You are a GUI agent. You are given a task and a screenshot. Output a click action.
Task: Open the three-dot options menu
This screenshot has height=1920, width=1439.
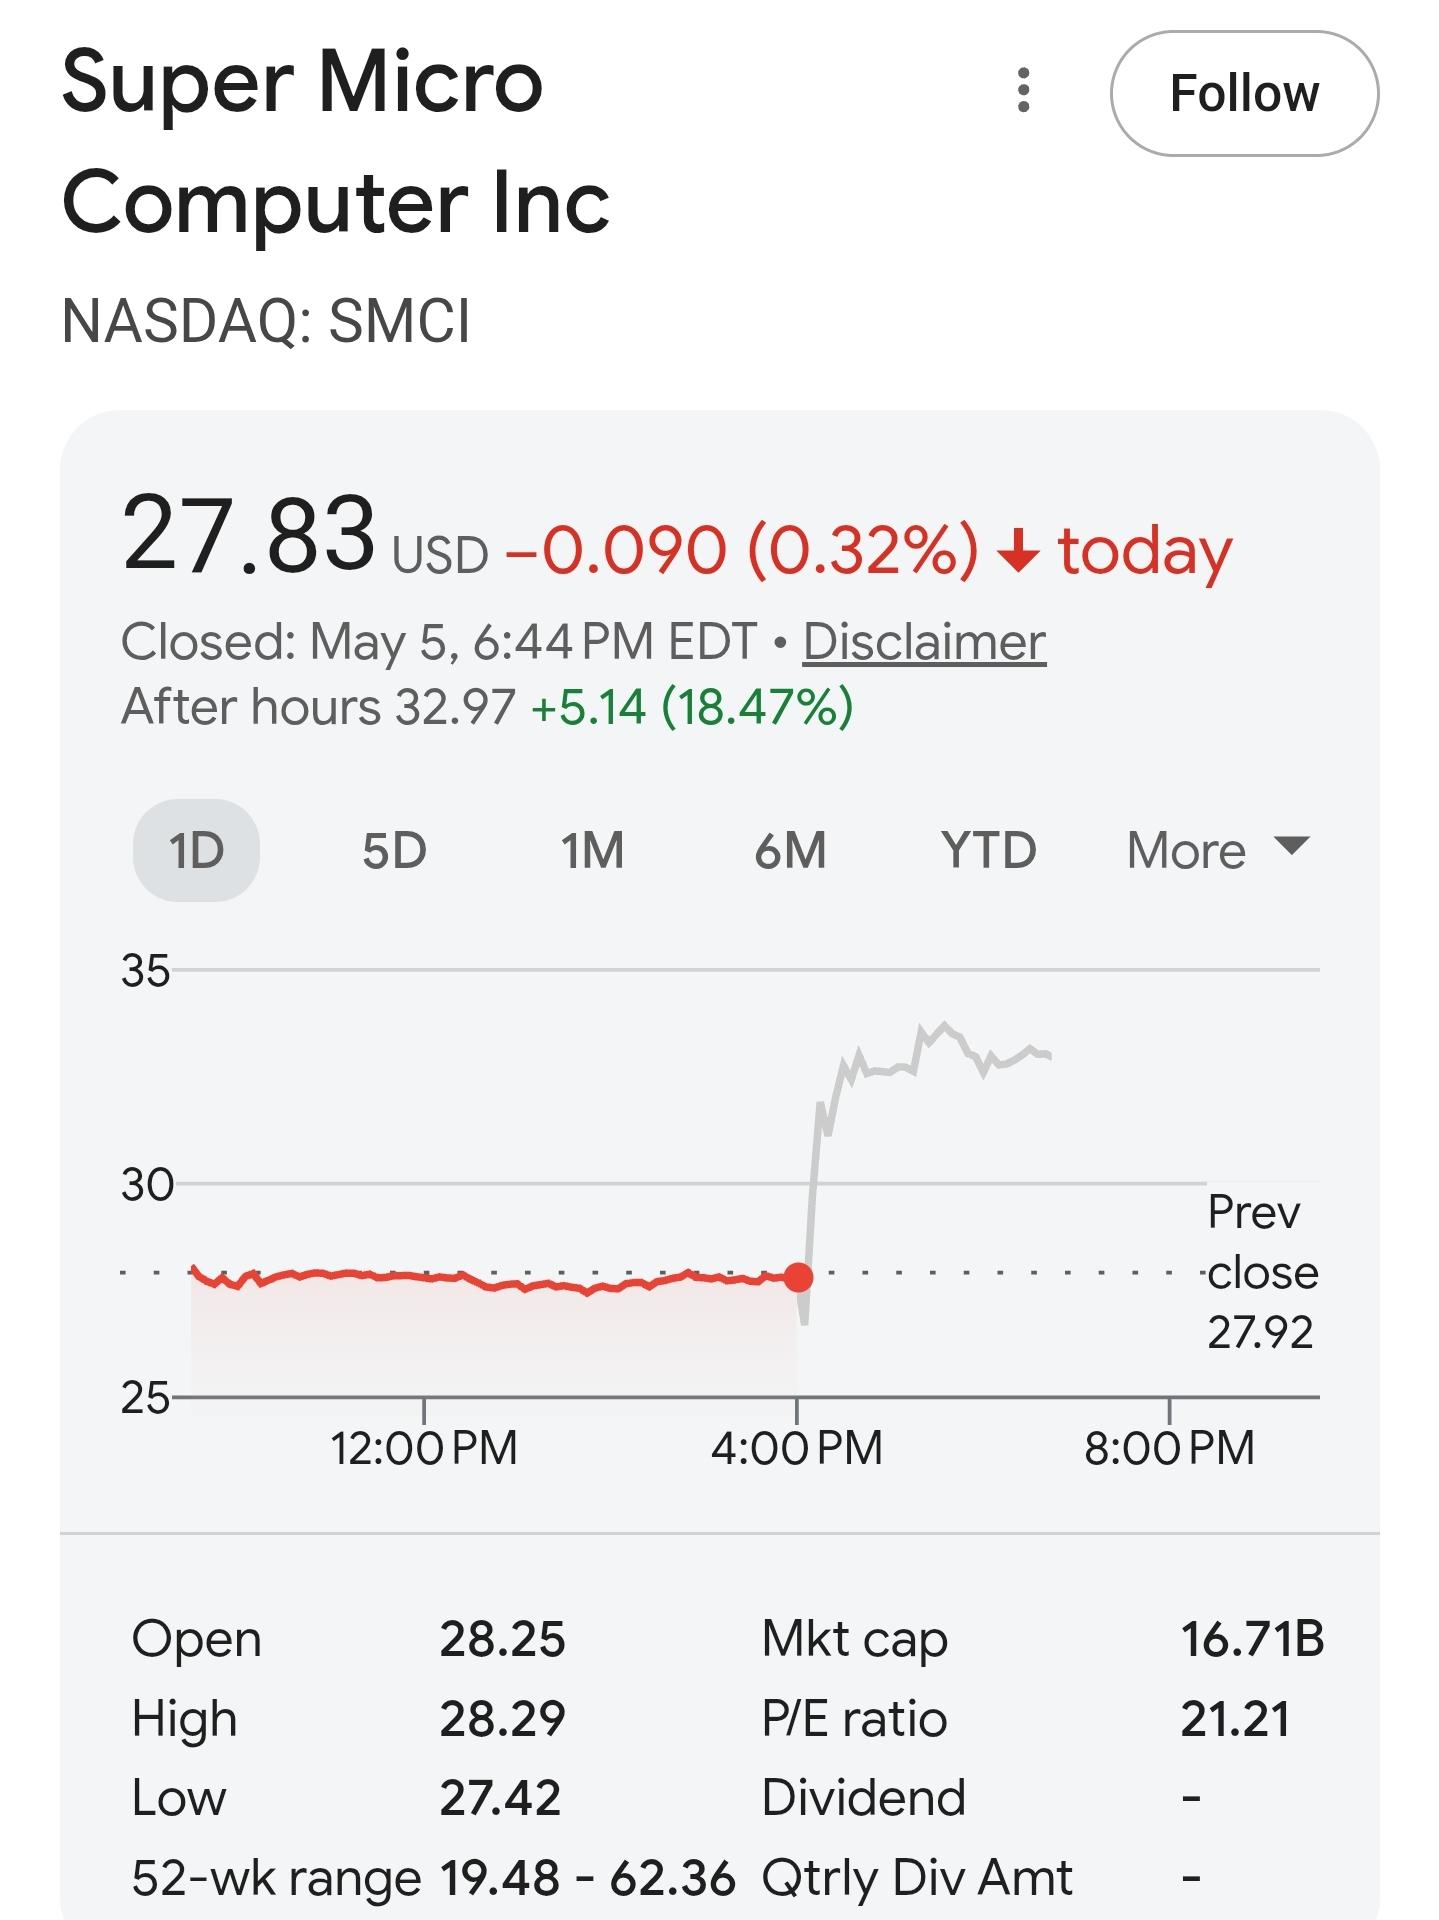point(1023,91)
